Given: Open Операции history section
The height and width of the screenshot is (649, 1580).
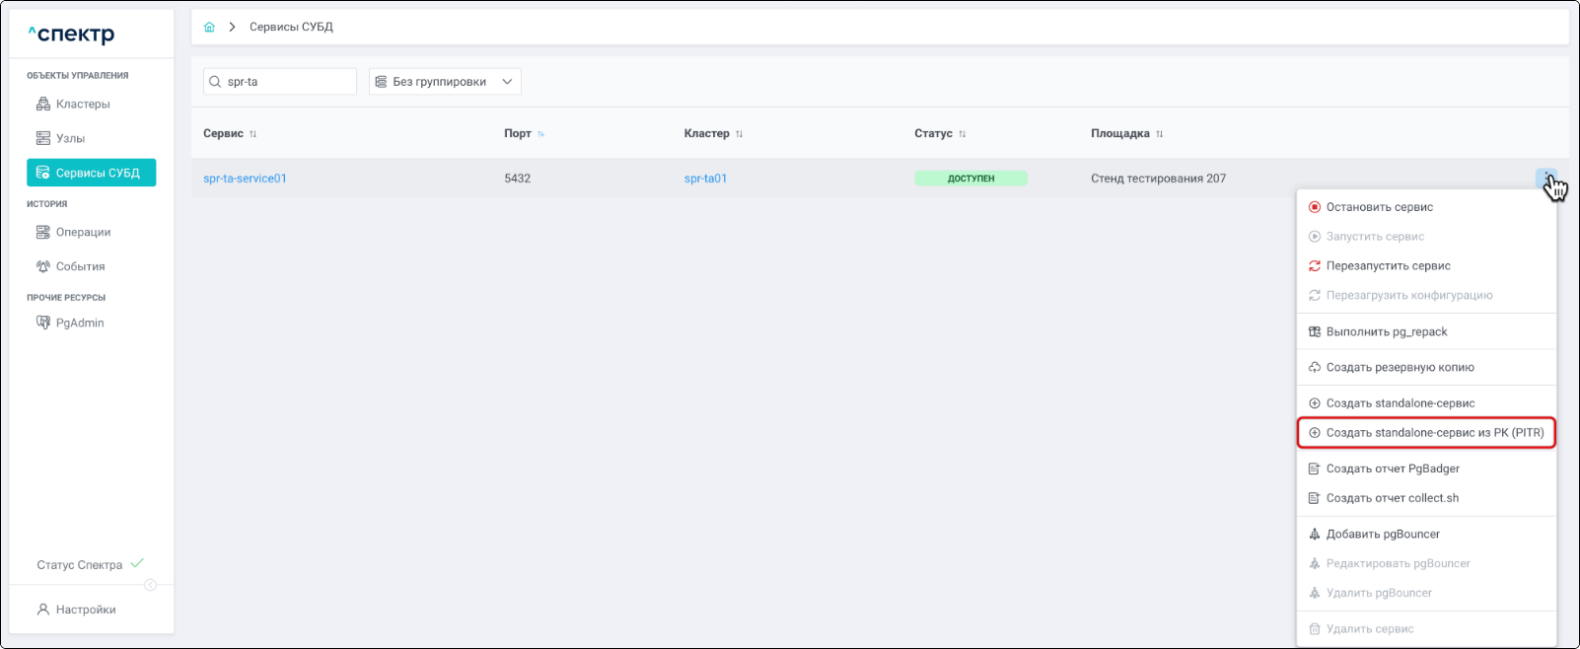Looking at the screenshot, I should coord(73,232).
